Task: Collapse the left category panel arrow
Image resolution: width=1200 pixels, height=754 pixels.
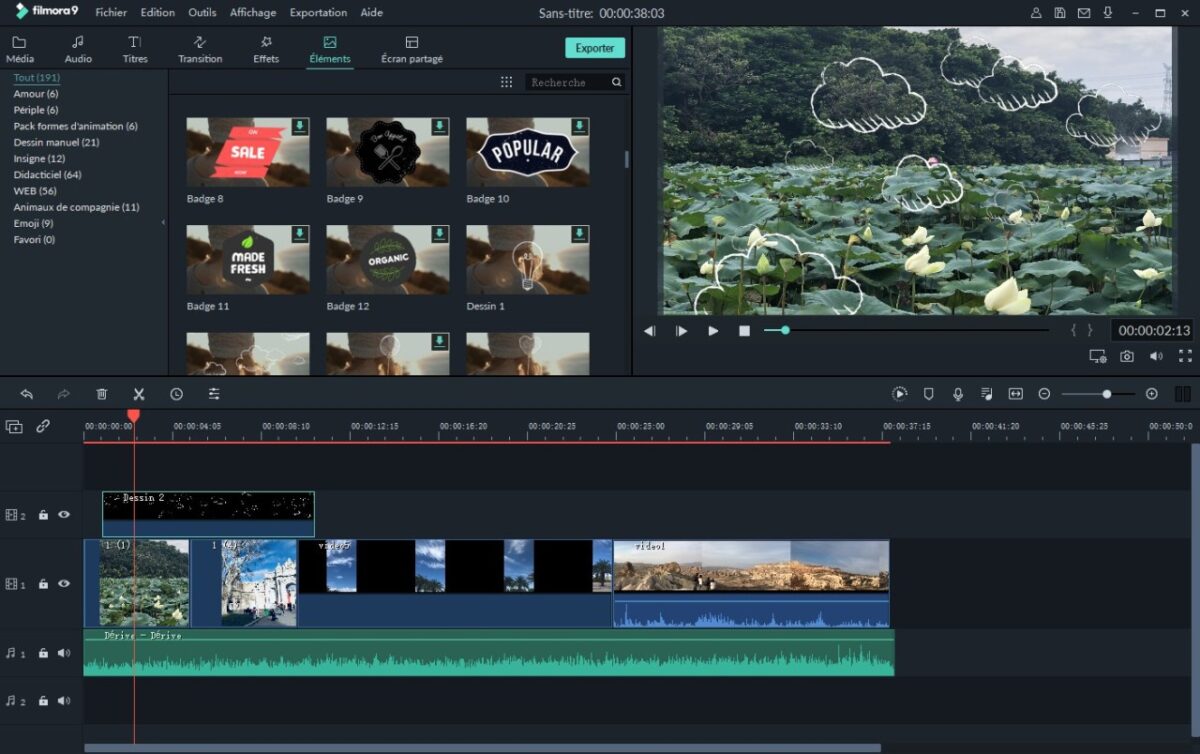Action: (163, 222)
